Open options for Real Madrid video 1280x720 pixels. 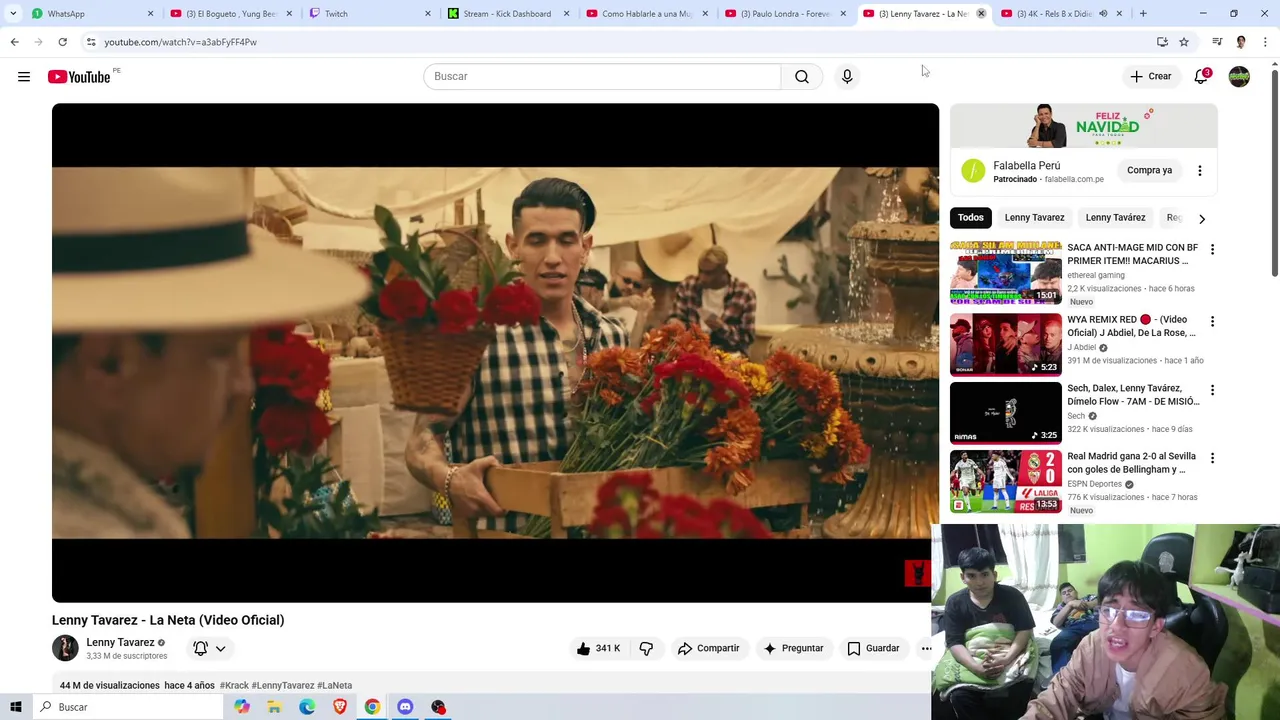click(x=1212, y=458)
